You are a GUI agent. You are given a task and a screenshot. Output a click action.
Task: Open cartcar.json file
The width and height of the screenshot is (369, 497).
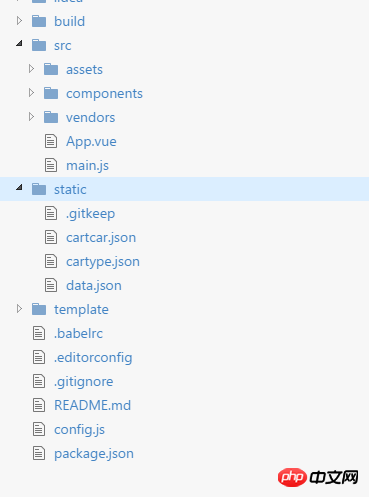coord(101,238)
